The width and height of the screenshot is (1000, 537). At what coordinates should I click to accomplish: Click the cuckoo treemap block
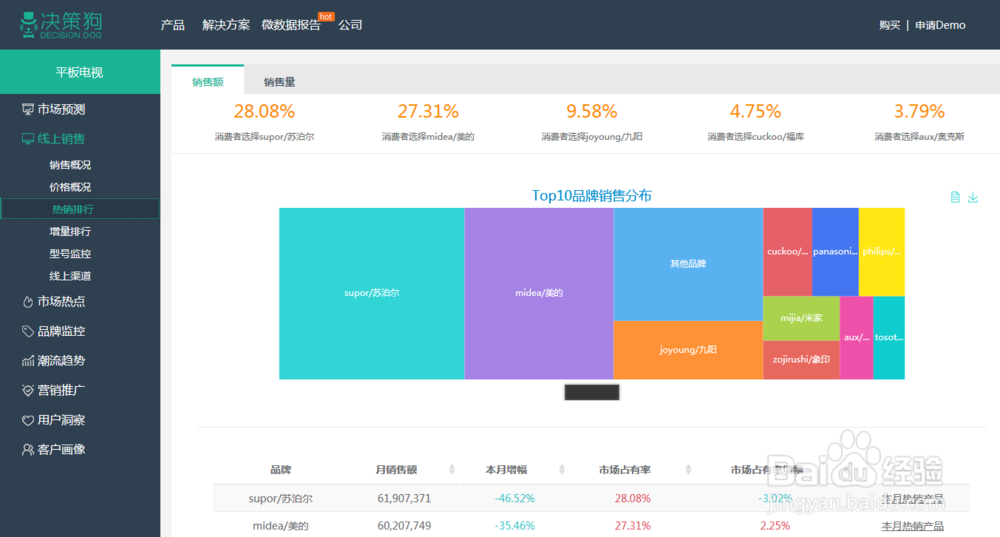pyautogui.click(x=788, y=252)
